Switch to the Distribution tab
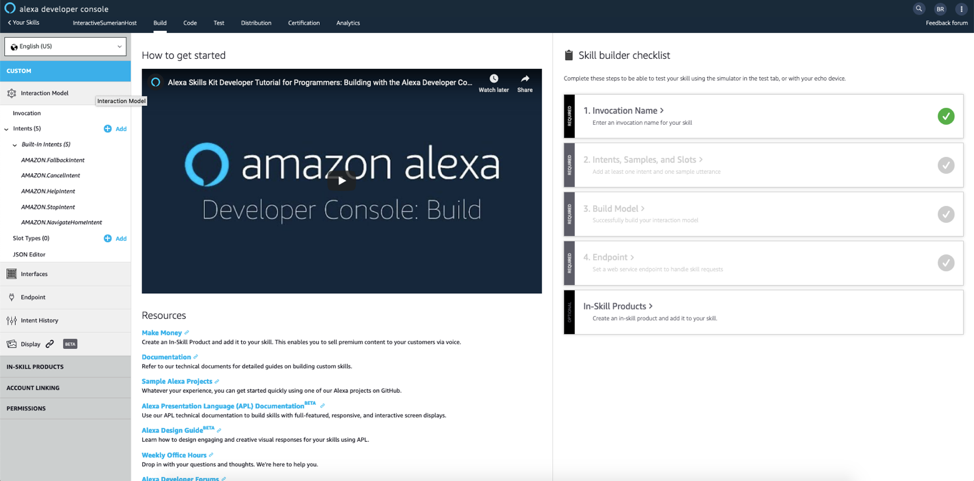974x481 pixels. [256, 23]
